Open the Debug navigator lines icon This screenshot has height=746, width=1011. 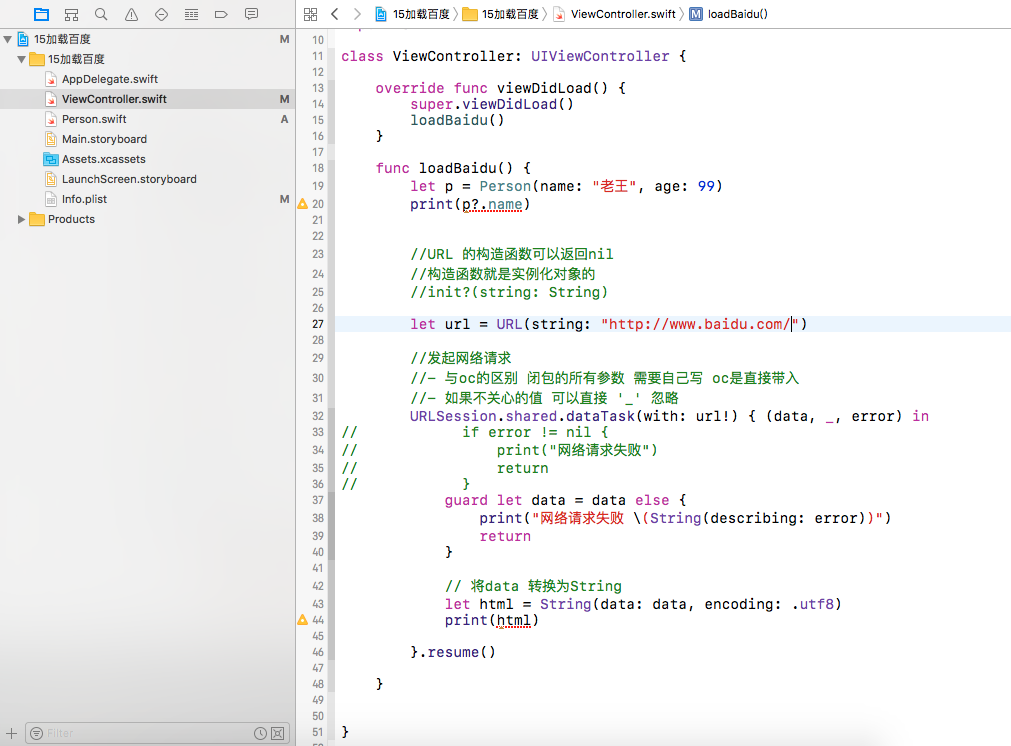(x=191, y=14)
